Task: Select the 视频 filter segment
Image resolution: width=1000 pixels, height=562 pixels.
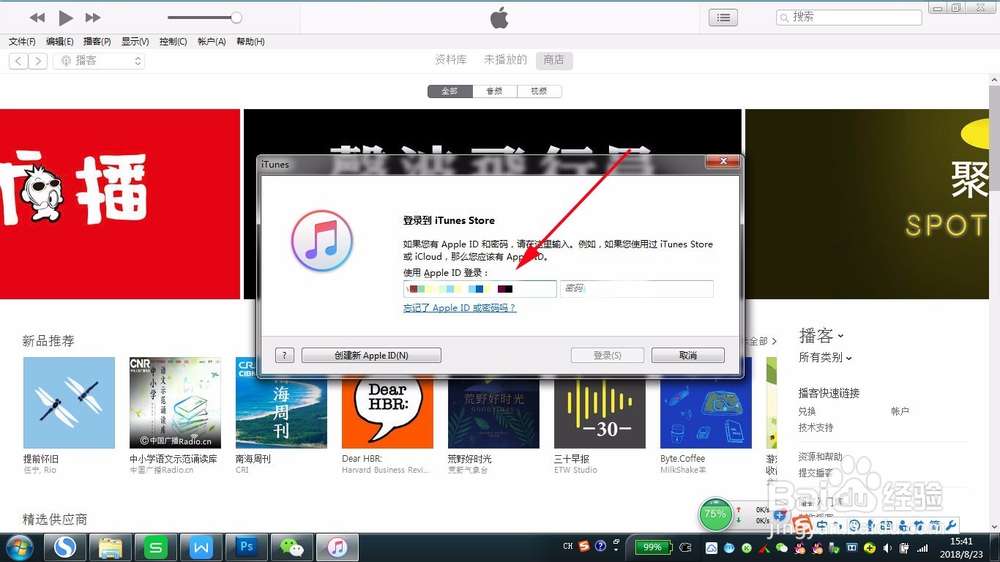Action: (x=539, y=91)
